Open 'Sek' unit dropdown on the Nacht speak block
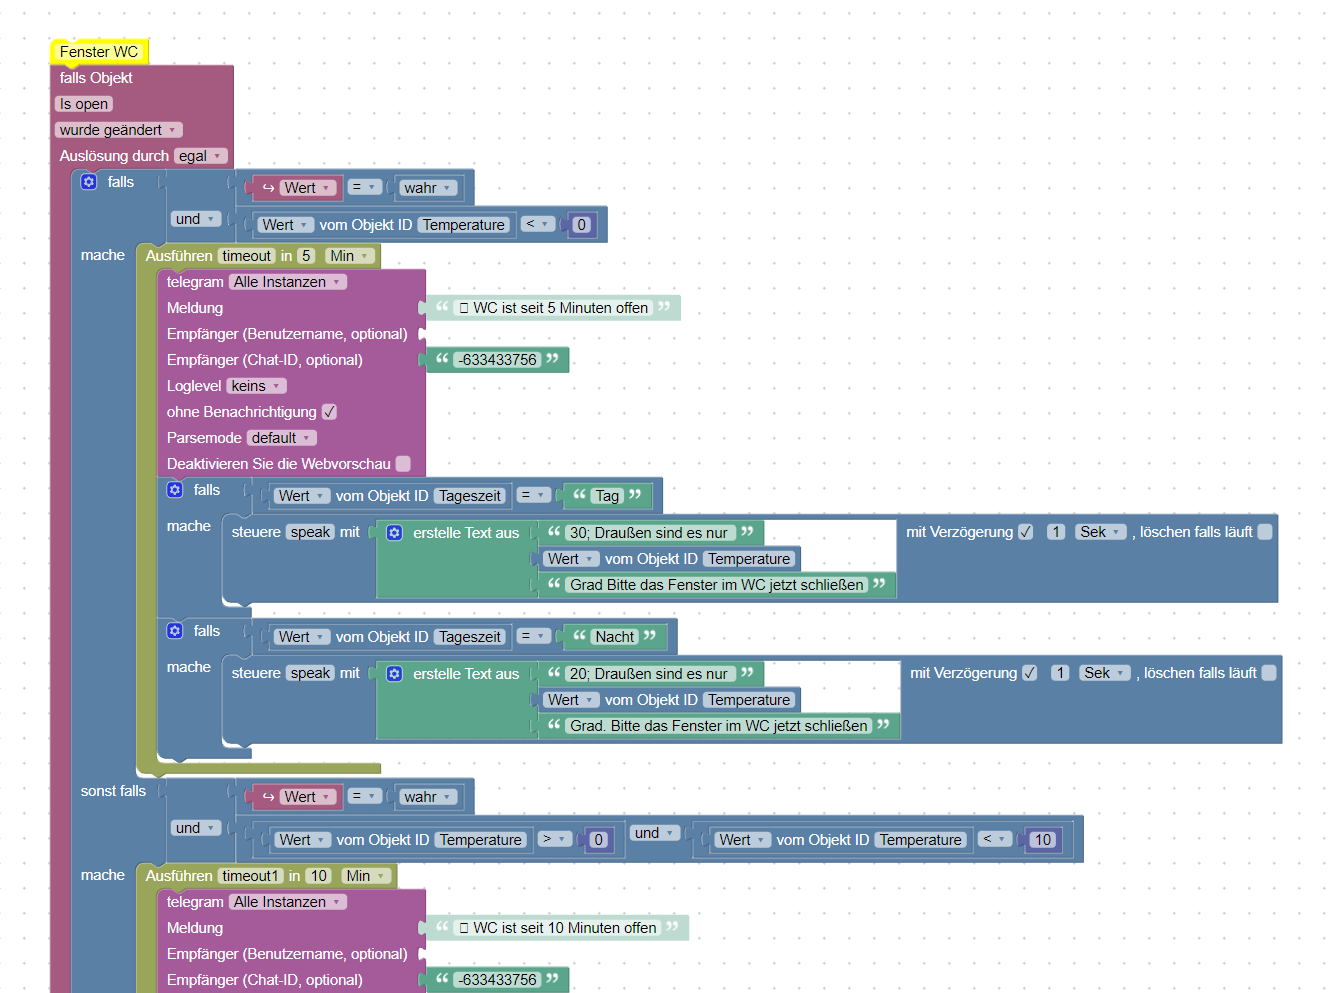Image resolution: width=1338 pixels, height=993 pixels. click(1105, 673)
